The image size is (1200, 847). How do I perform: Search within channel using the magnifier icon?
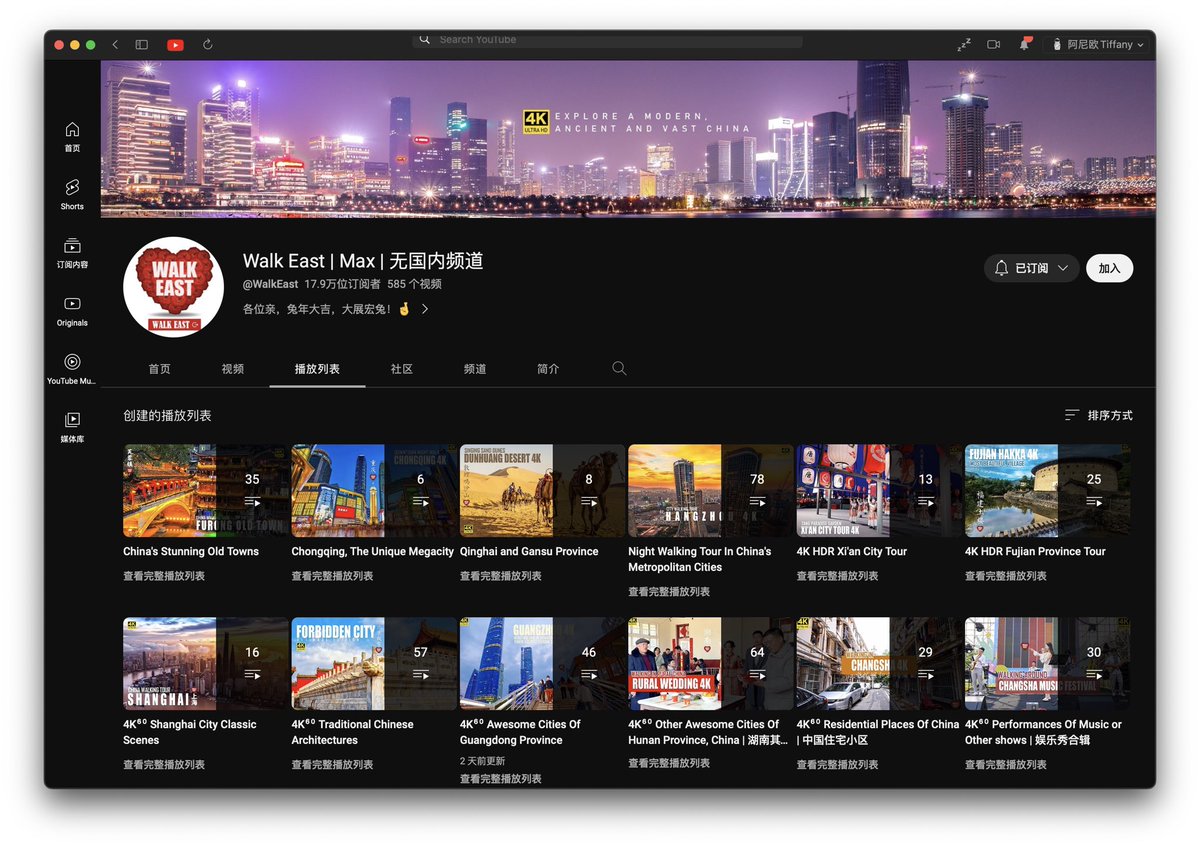coord(619,369)
